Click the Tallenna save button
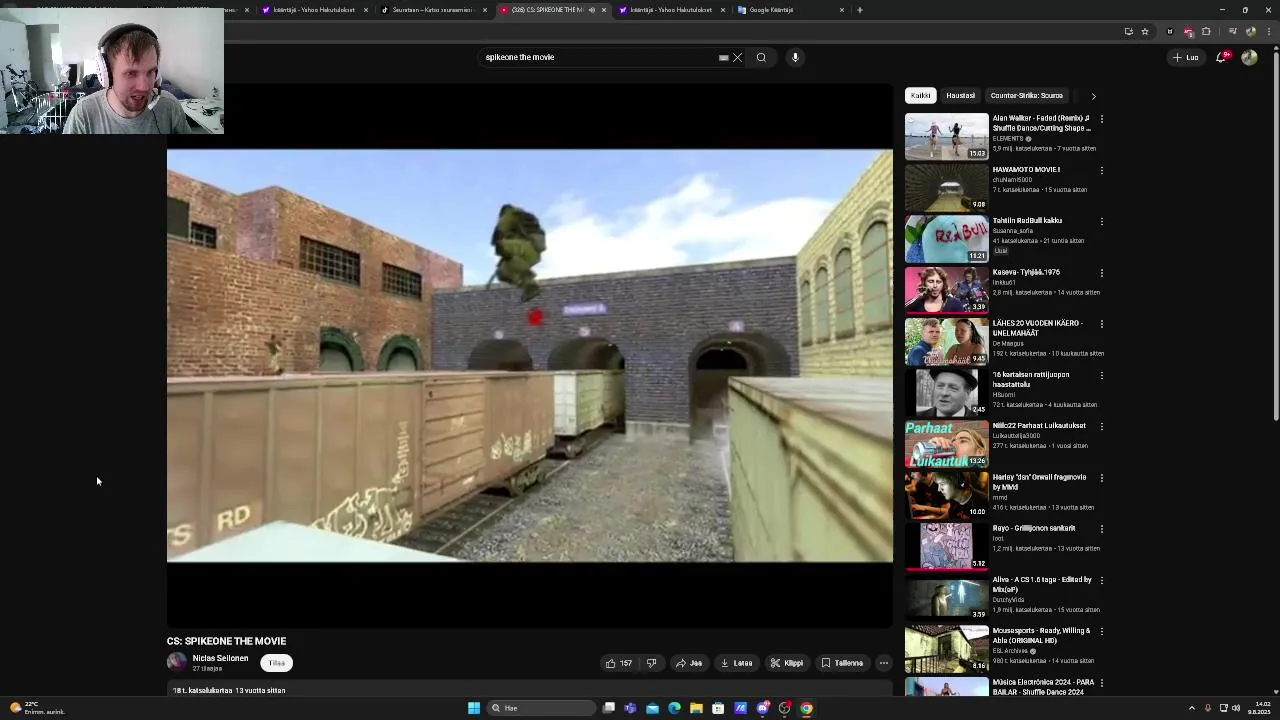The height and width of the screenshot is (720, 1280). tap(842, 663)
